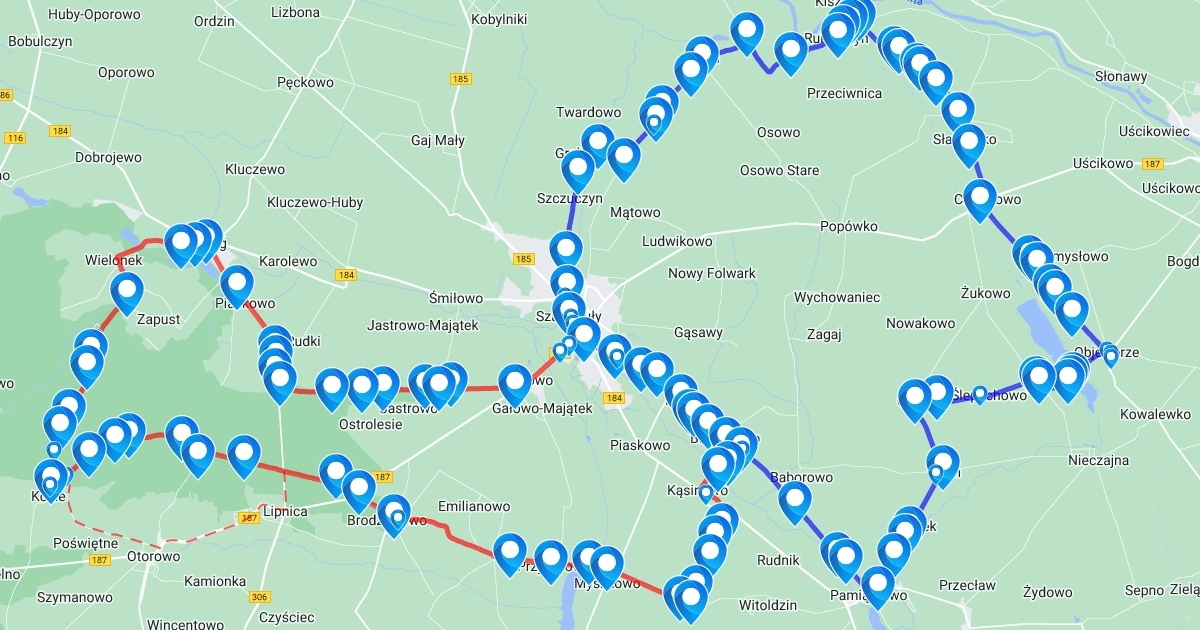1200x630 pixels.
Task: Click road 306 shield near Czyściec
Action: tap(260, 597)
